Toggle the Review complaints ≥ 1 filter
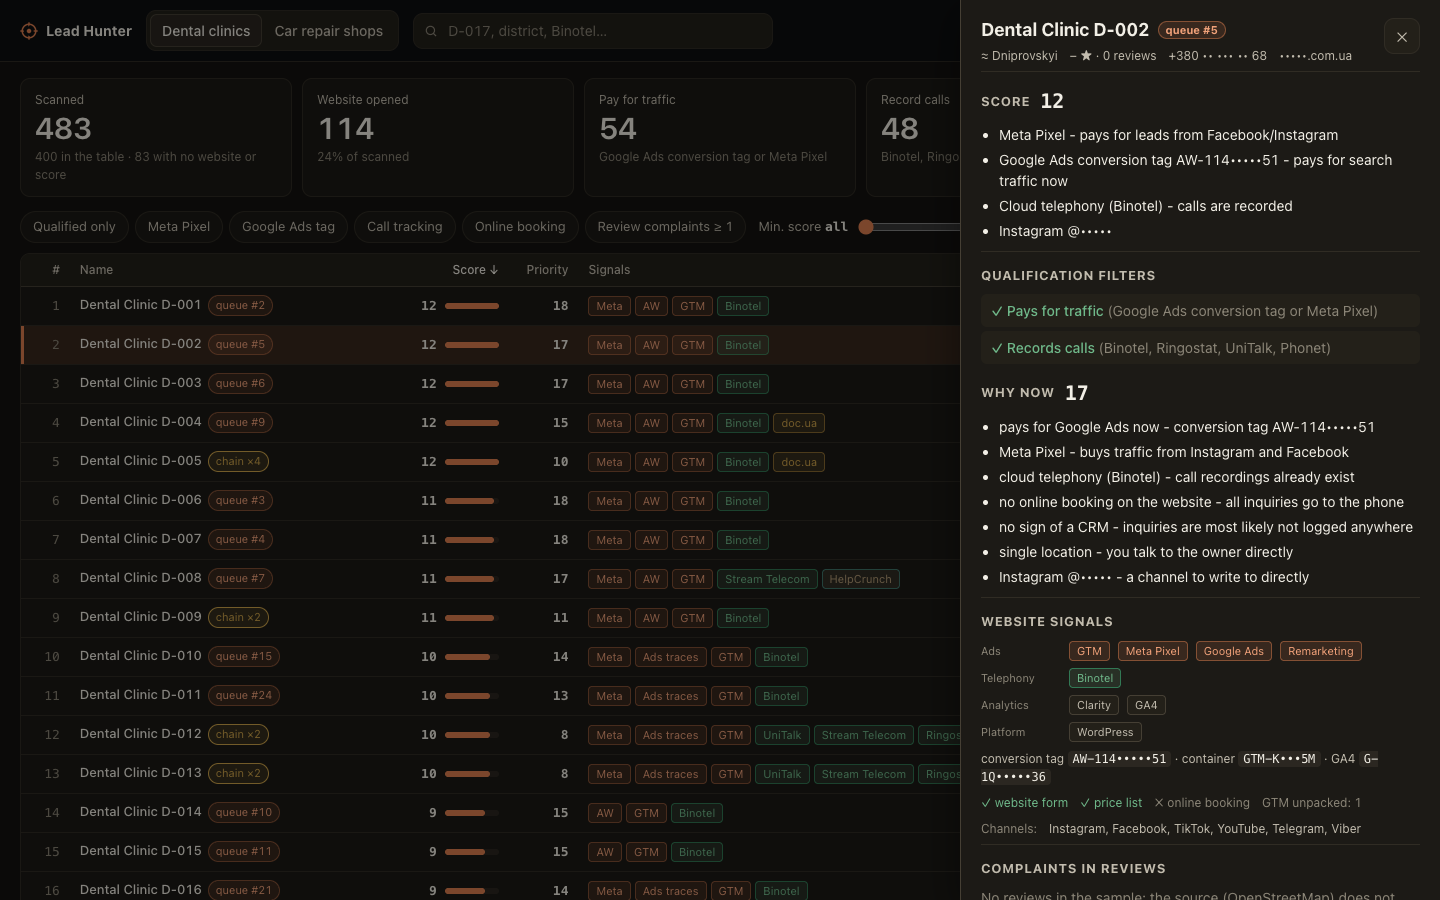The width and height of the screenshot is (1440, 900). [665, 227]
